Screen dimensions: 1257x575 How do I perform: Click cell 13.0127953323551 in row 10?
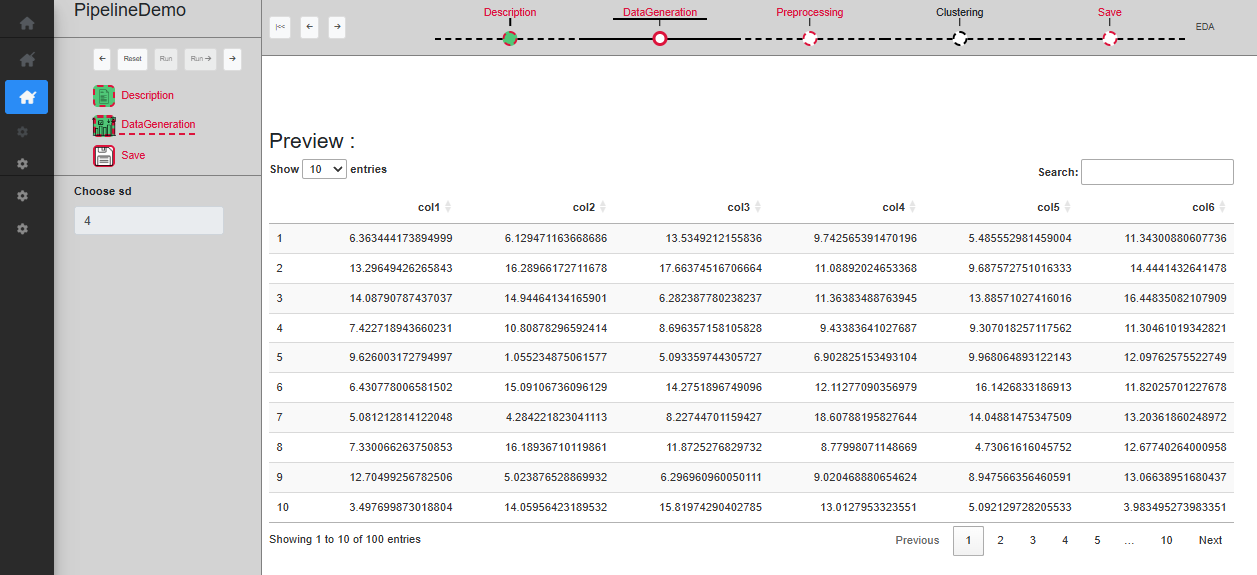(869, 508)
